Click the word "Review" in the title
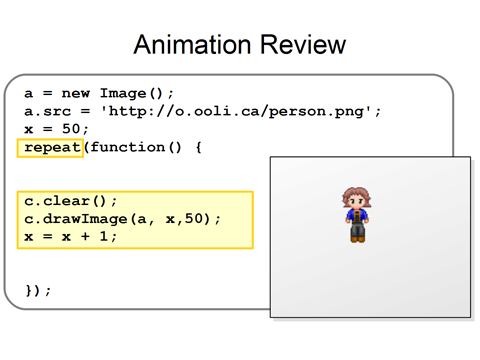Viewport: 480px width, 360px height. [303, 44]
